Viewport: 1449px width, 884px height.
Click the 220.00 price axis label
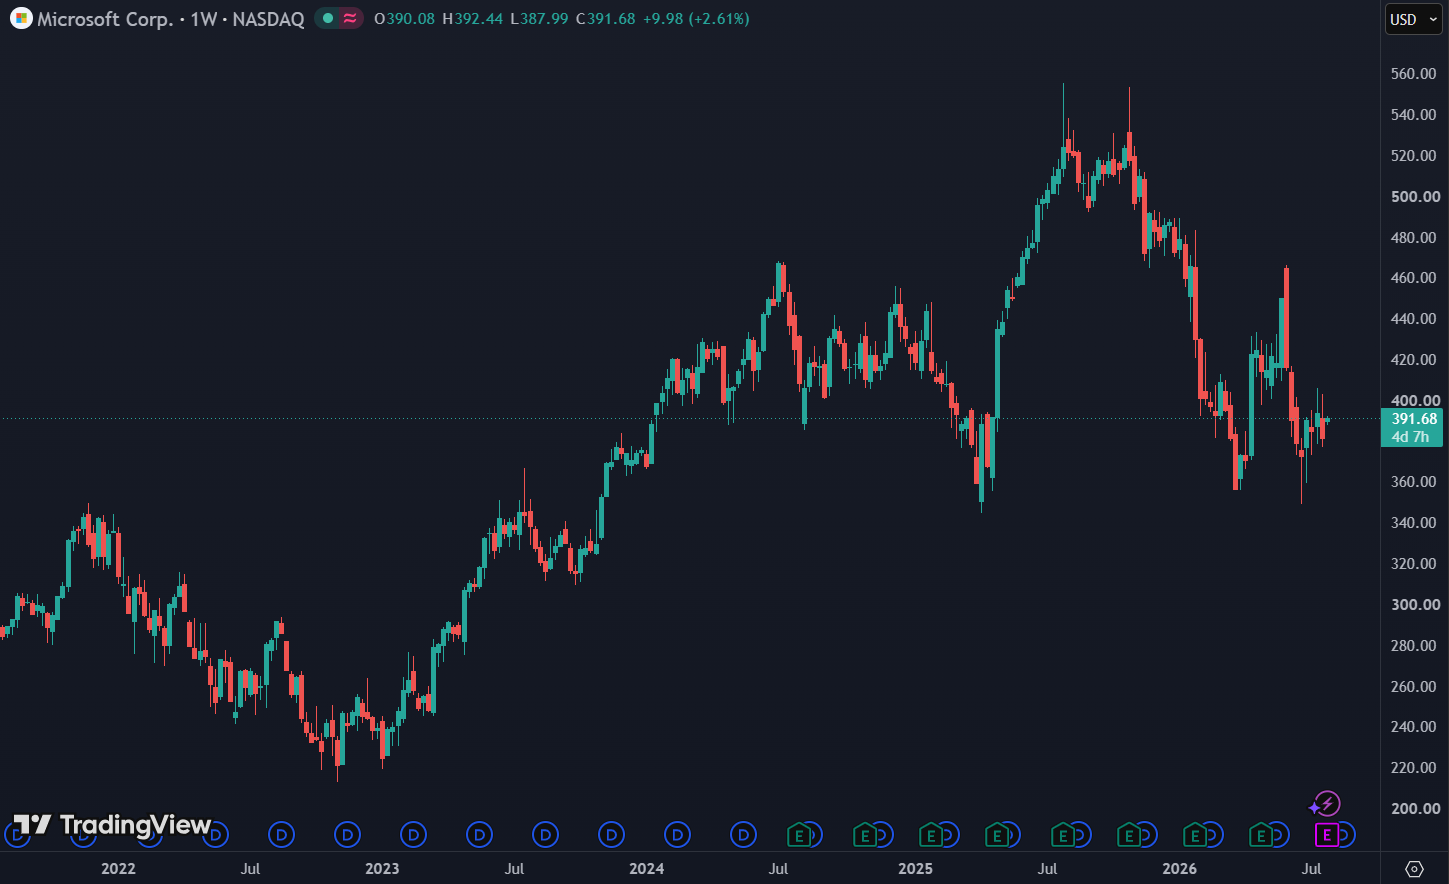click(x=1414, y=768)
